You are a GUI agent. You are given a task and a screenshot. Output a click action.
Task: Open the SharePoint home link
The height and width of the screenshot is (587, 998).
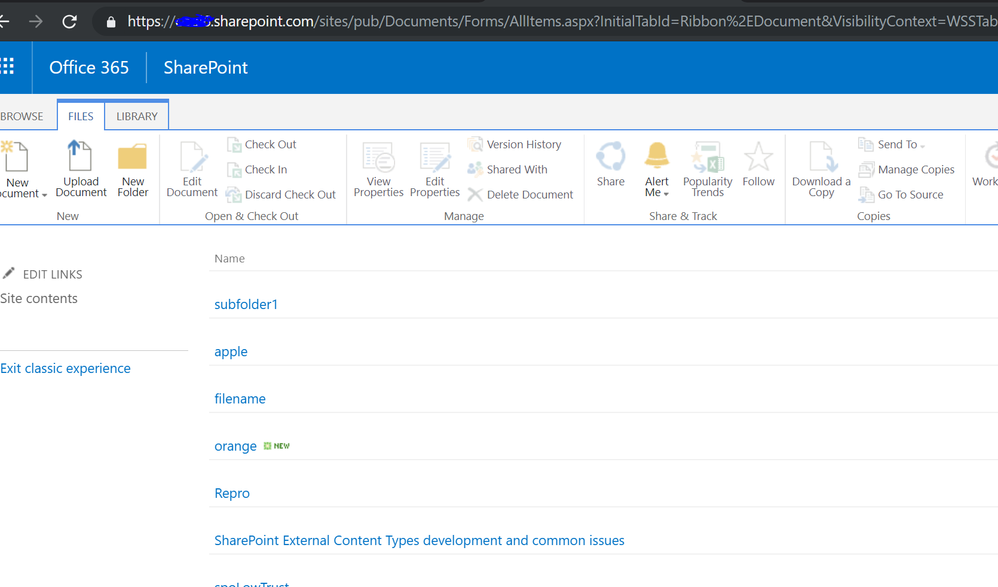click(206, 67)
